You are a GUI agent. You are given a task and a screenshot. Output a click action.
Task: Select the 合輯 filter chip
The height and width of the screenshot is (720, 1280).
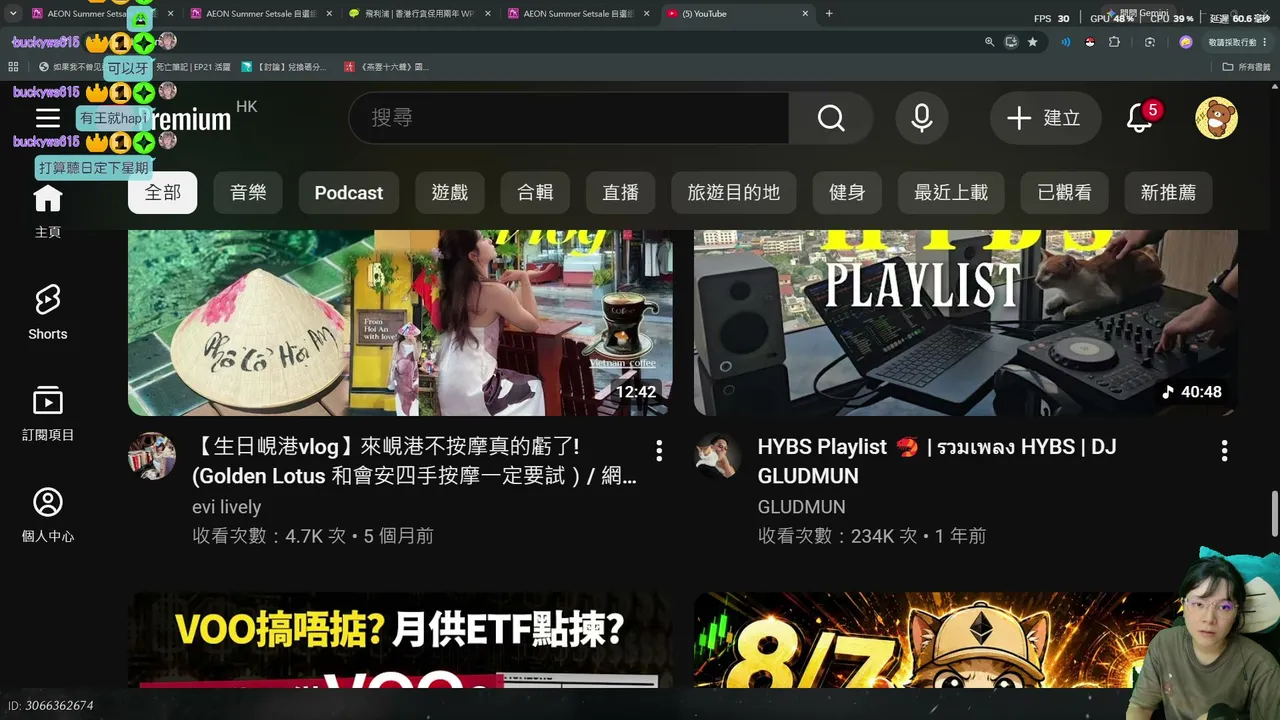(x=535, y=193)
